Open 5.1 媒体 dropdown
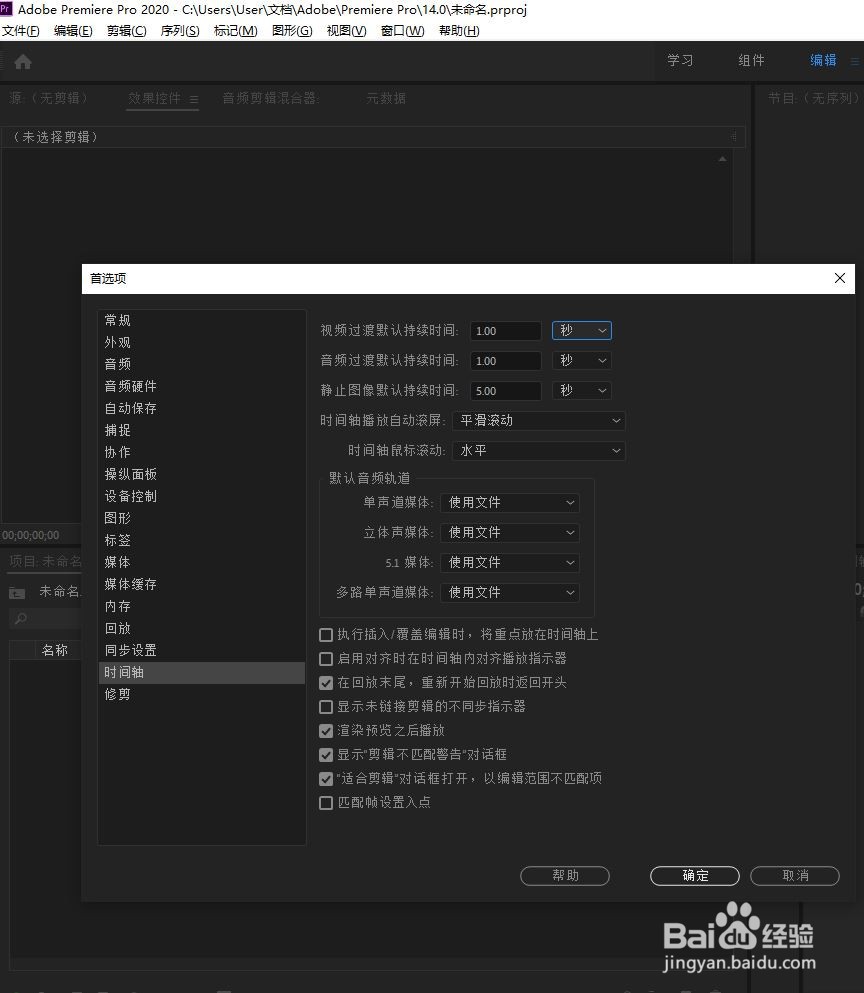This screenshot has width=864, height=993. pyautogui.click(x=509, y=562)
